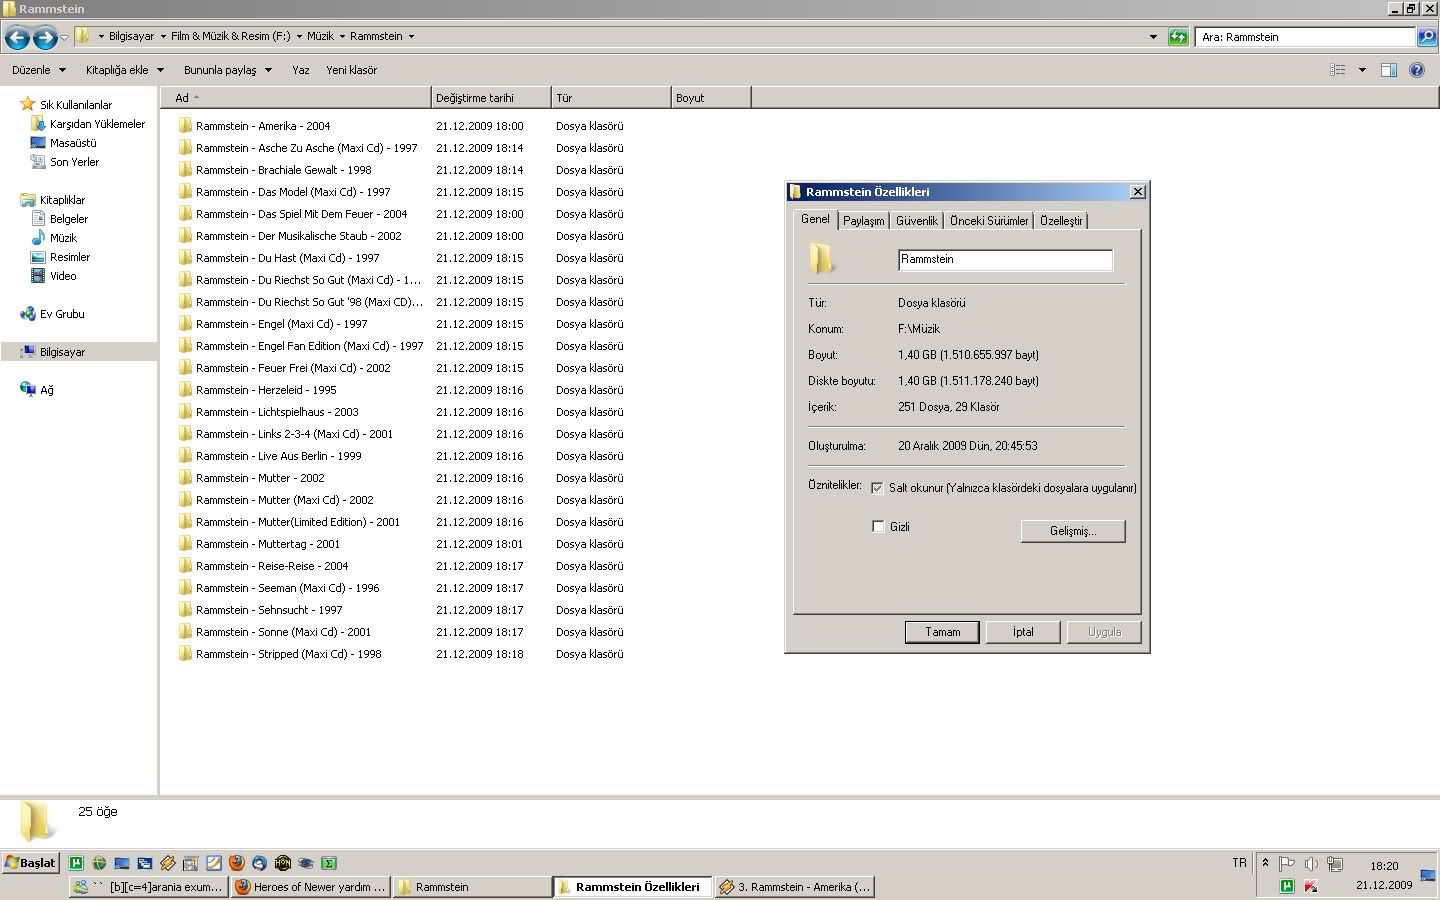1440x900 pixels.
Task: Go forward with the Explorer forward arrow
Action: 45,38
